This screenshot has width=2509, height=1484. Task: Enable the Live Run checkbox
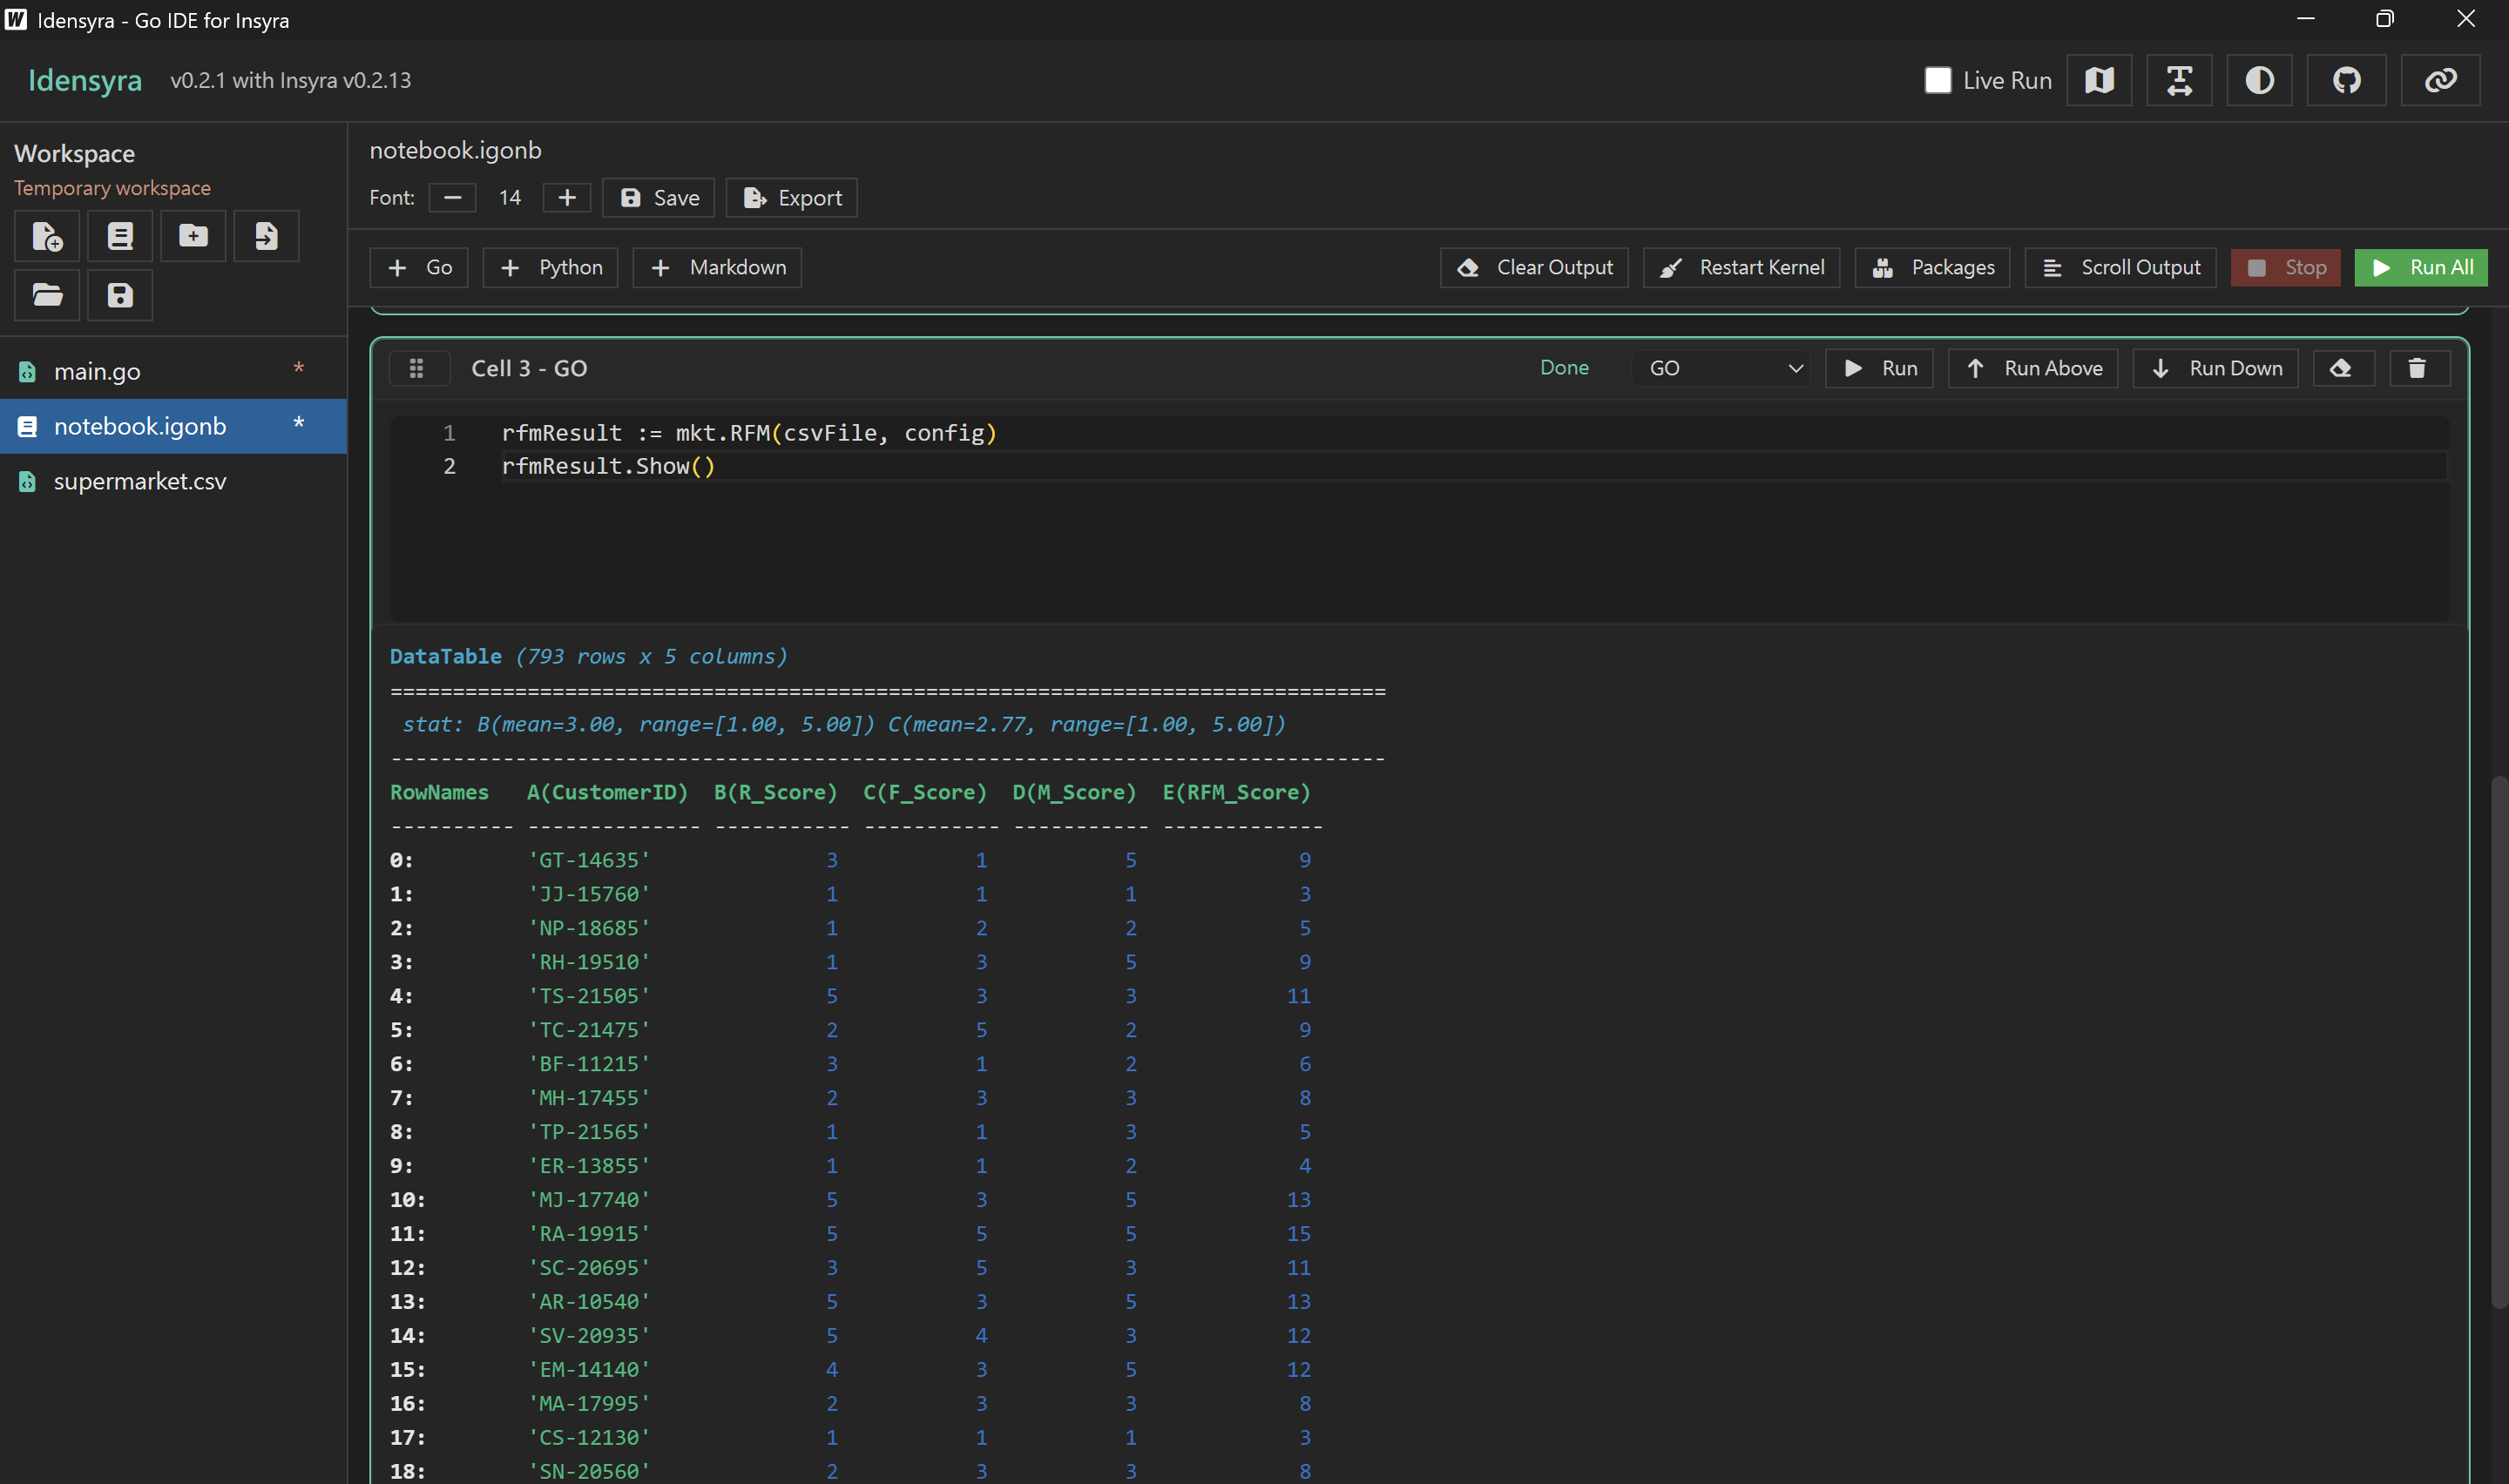coord(1938,80)
